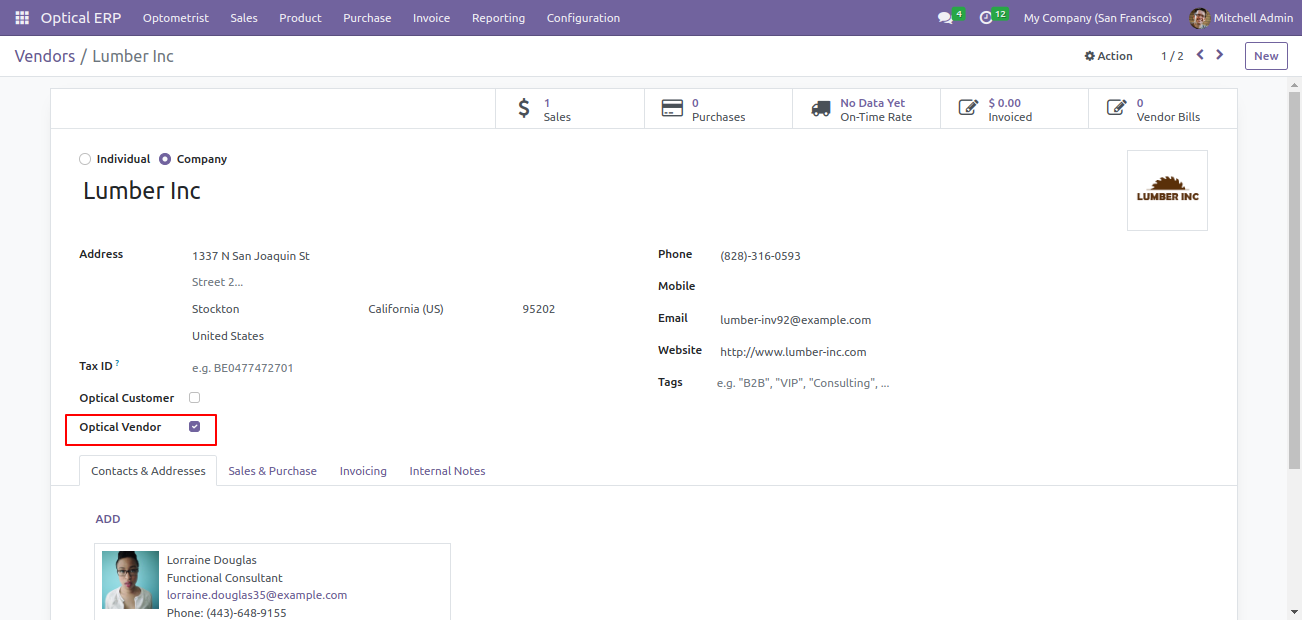Open the Configuration menu
This screenshot has height=620, width=1302.
(583, 18)
